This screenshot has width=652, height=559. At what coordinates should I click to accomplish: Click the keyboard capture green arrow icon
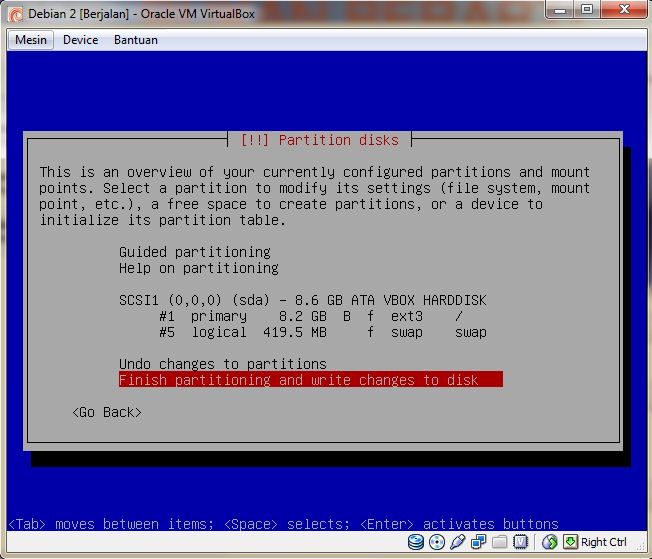coord(570,542)
